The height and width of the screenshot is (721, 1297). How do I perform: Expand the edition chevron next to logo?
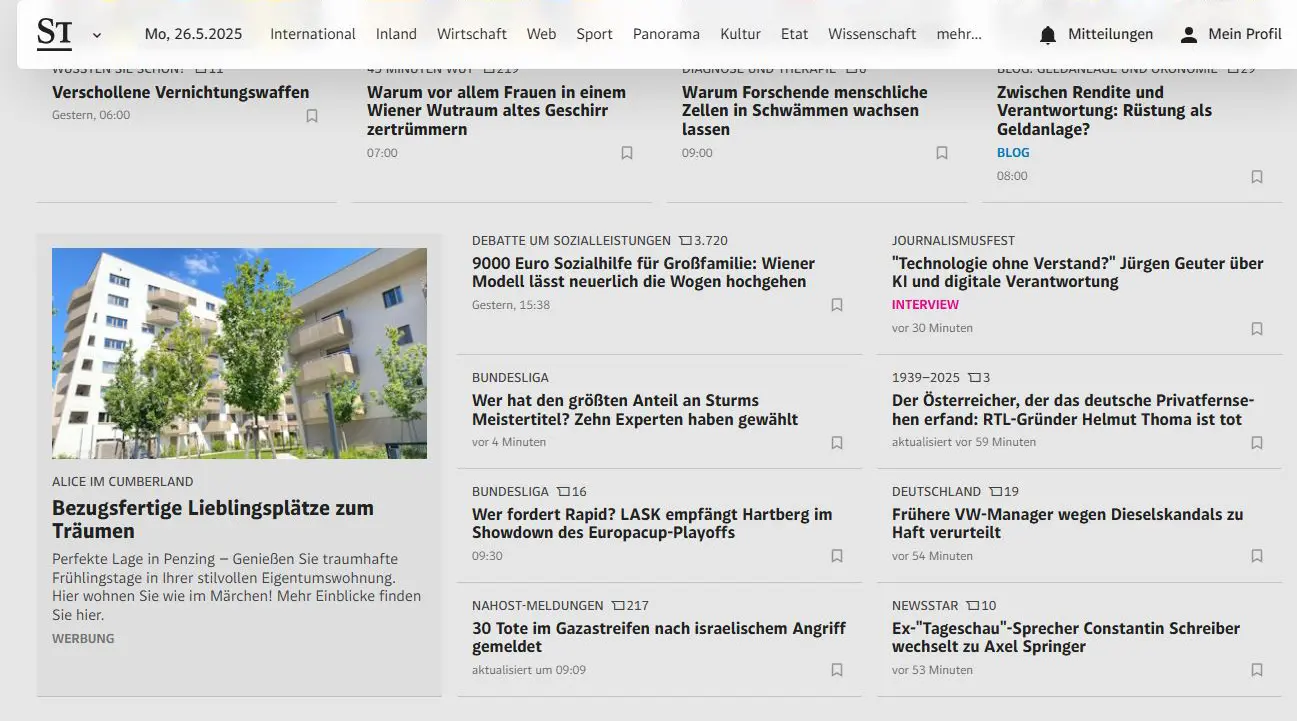(x=97, y=35)
